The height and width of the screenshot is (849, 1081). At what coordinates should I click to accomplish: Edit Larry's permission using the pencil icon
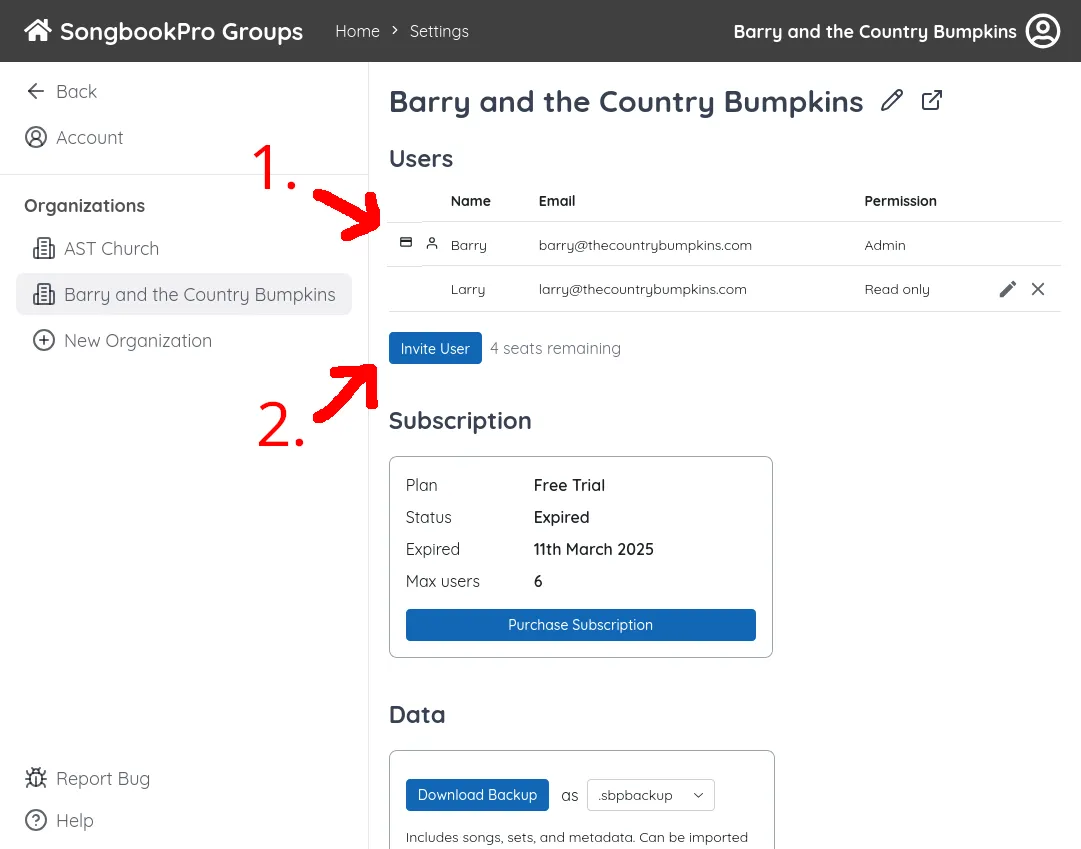click(1007, 289)
